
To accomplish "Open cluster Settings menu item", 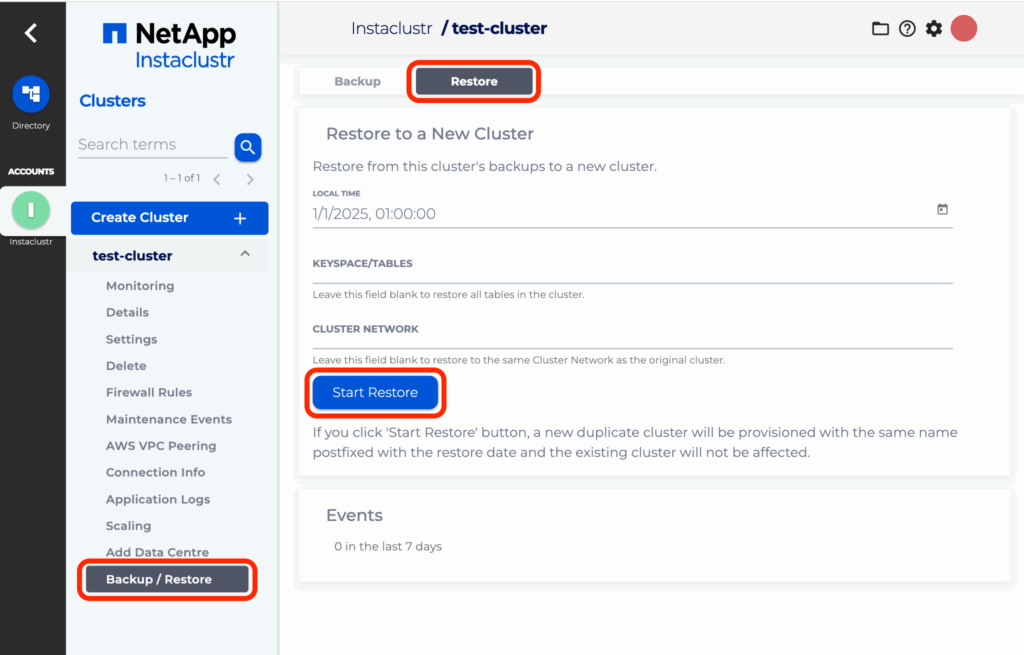I will pos(131,340).
